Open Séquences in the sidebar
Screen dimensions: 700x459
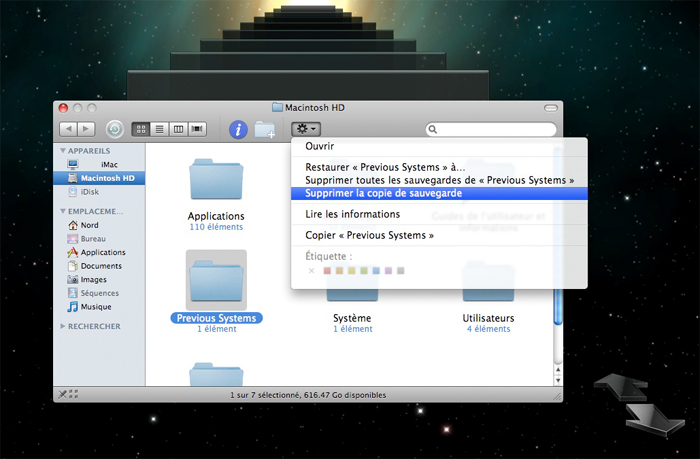pyautogui.click(x=99, y=293)
